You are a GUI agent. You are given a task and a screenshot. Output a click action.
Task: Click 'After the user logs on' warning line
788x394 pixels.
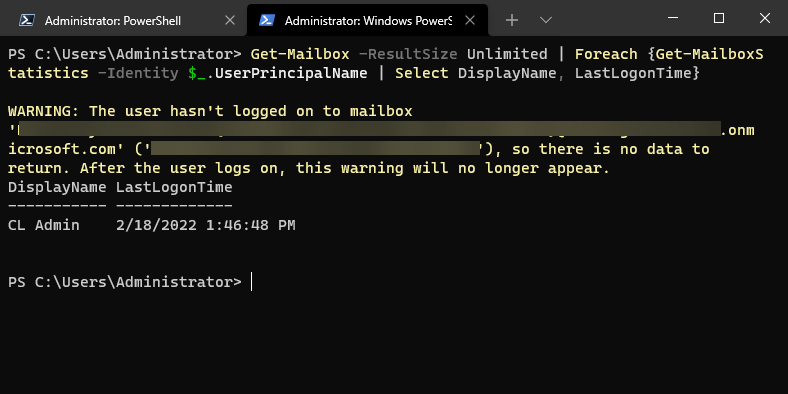tap(309, 168)
